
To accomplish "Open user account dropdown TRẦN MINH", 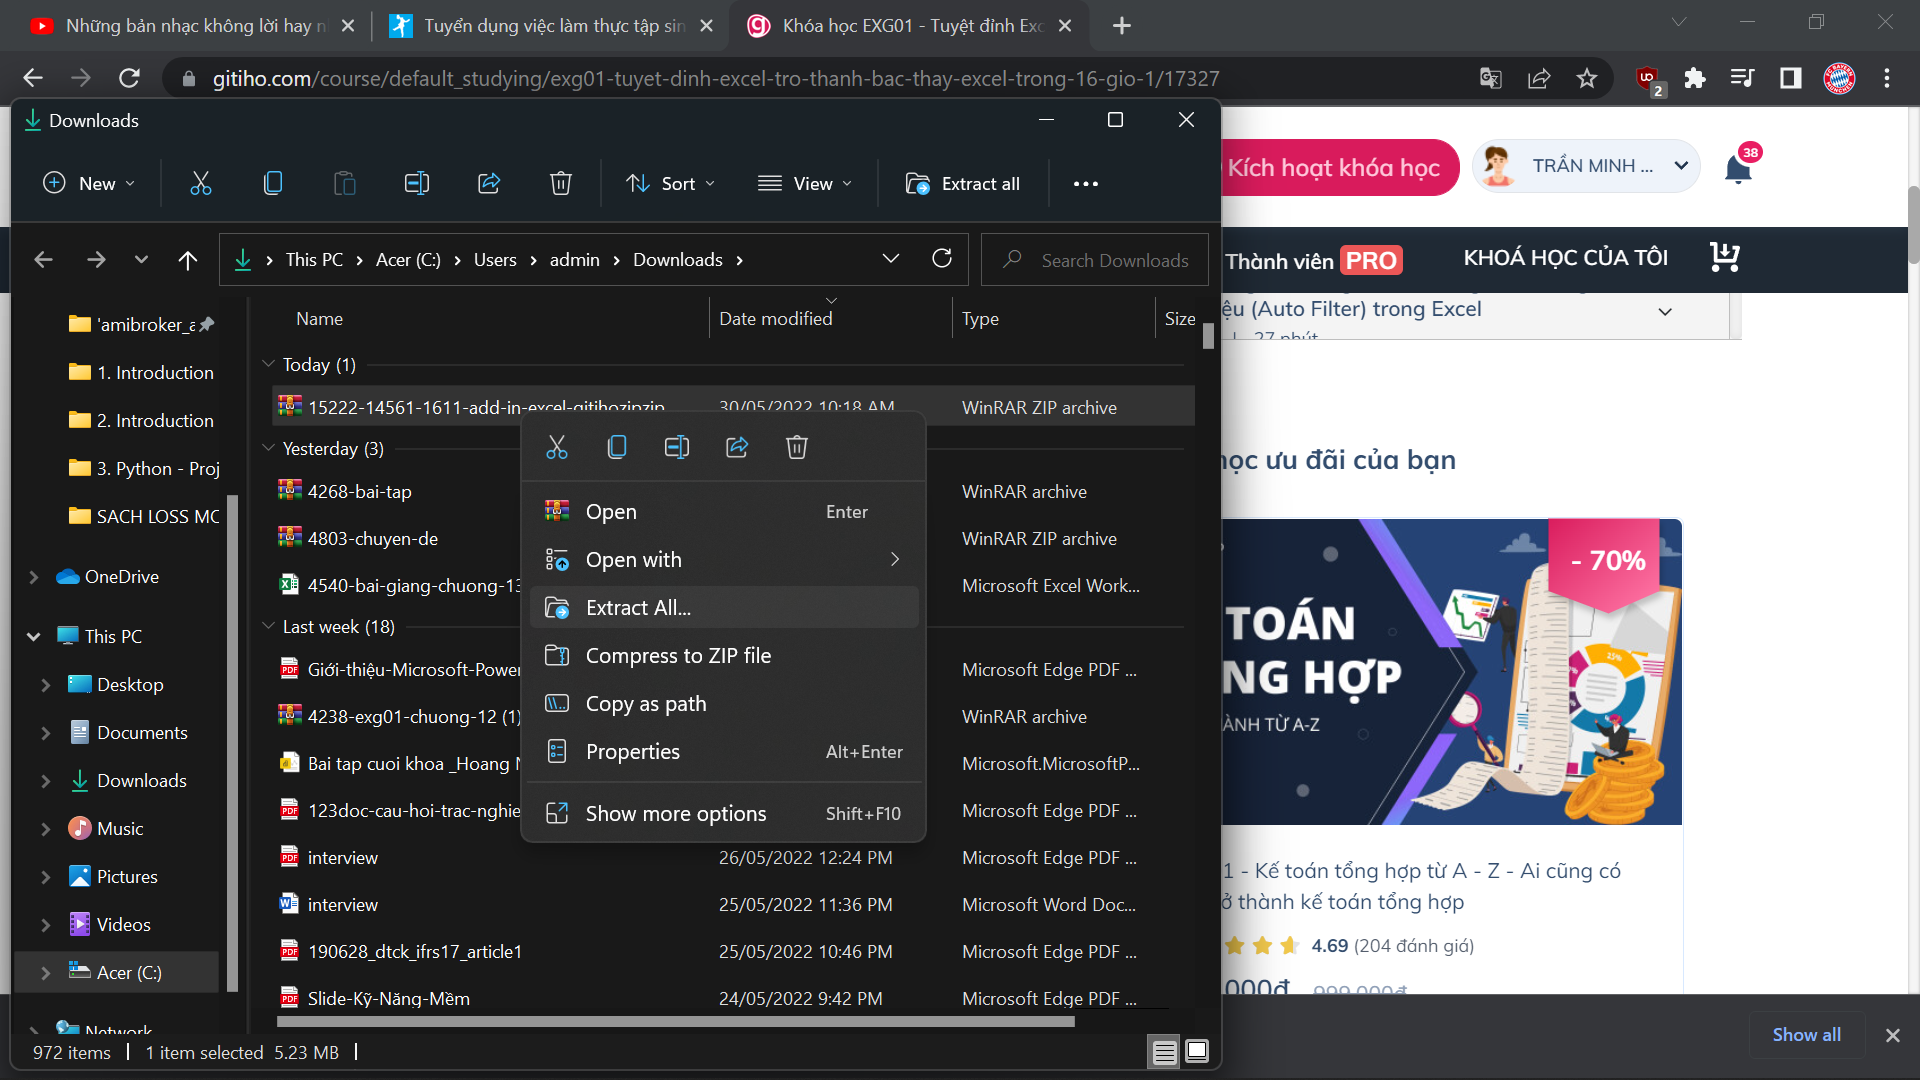I will point(1586,166).
